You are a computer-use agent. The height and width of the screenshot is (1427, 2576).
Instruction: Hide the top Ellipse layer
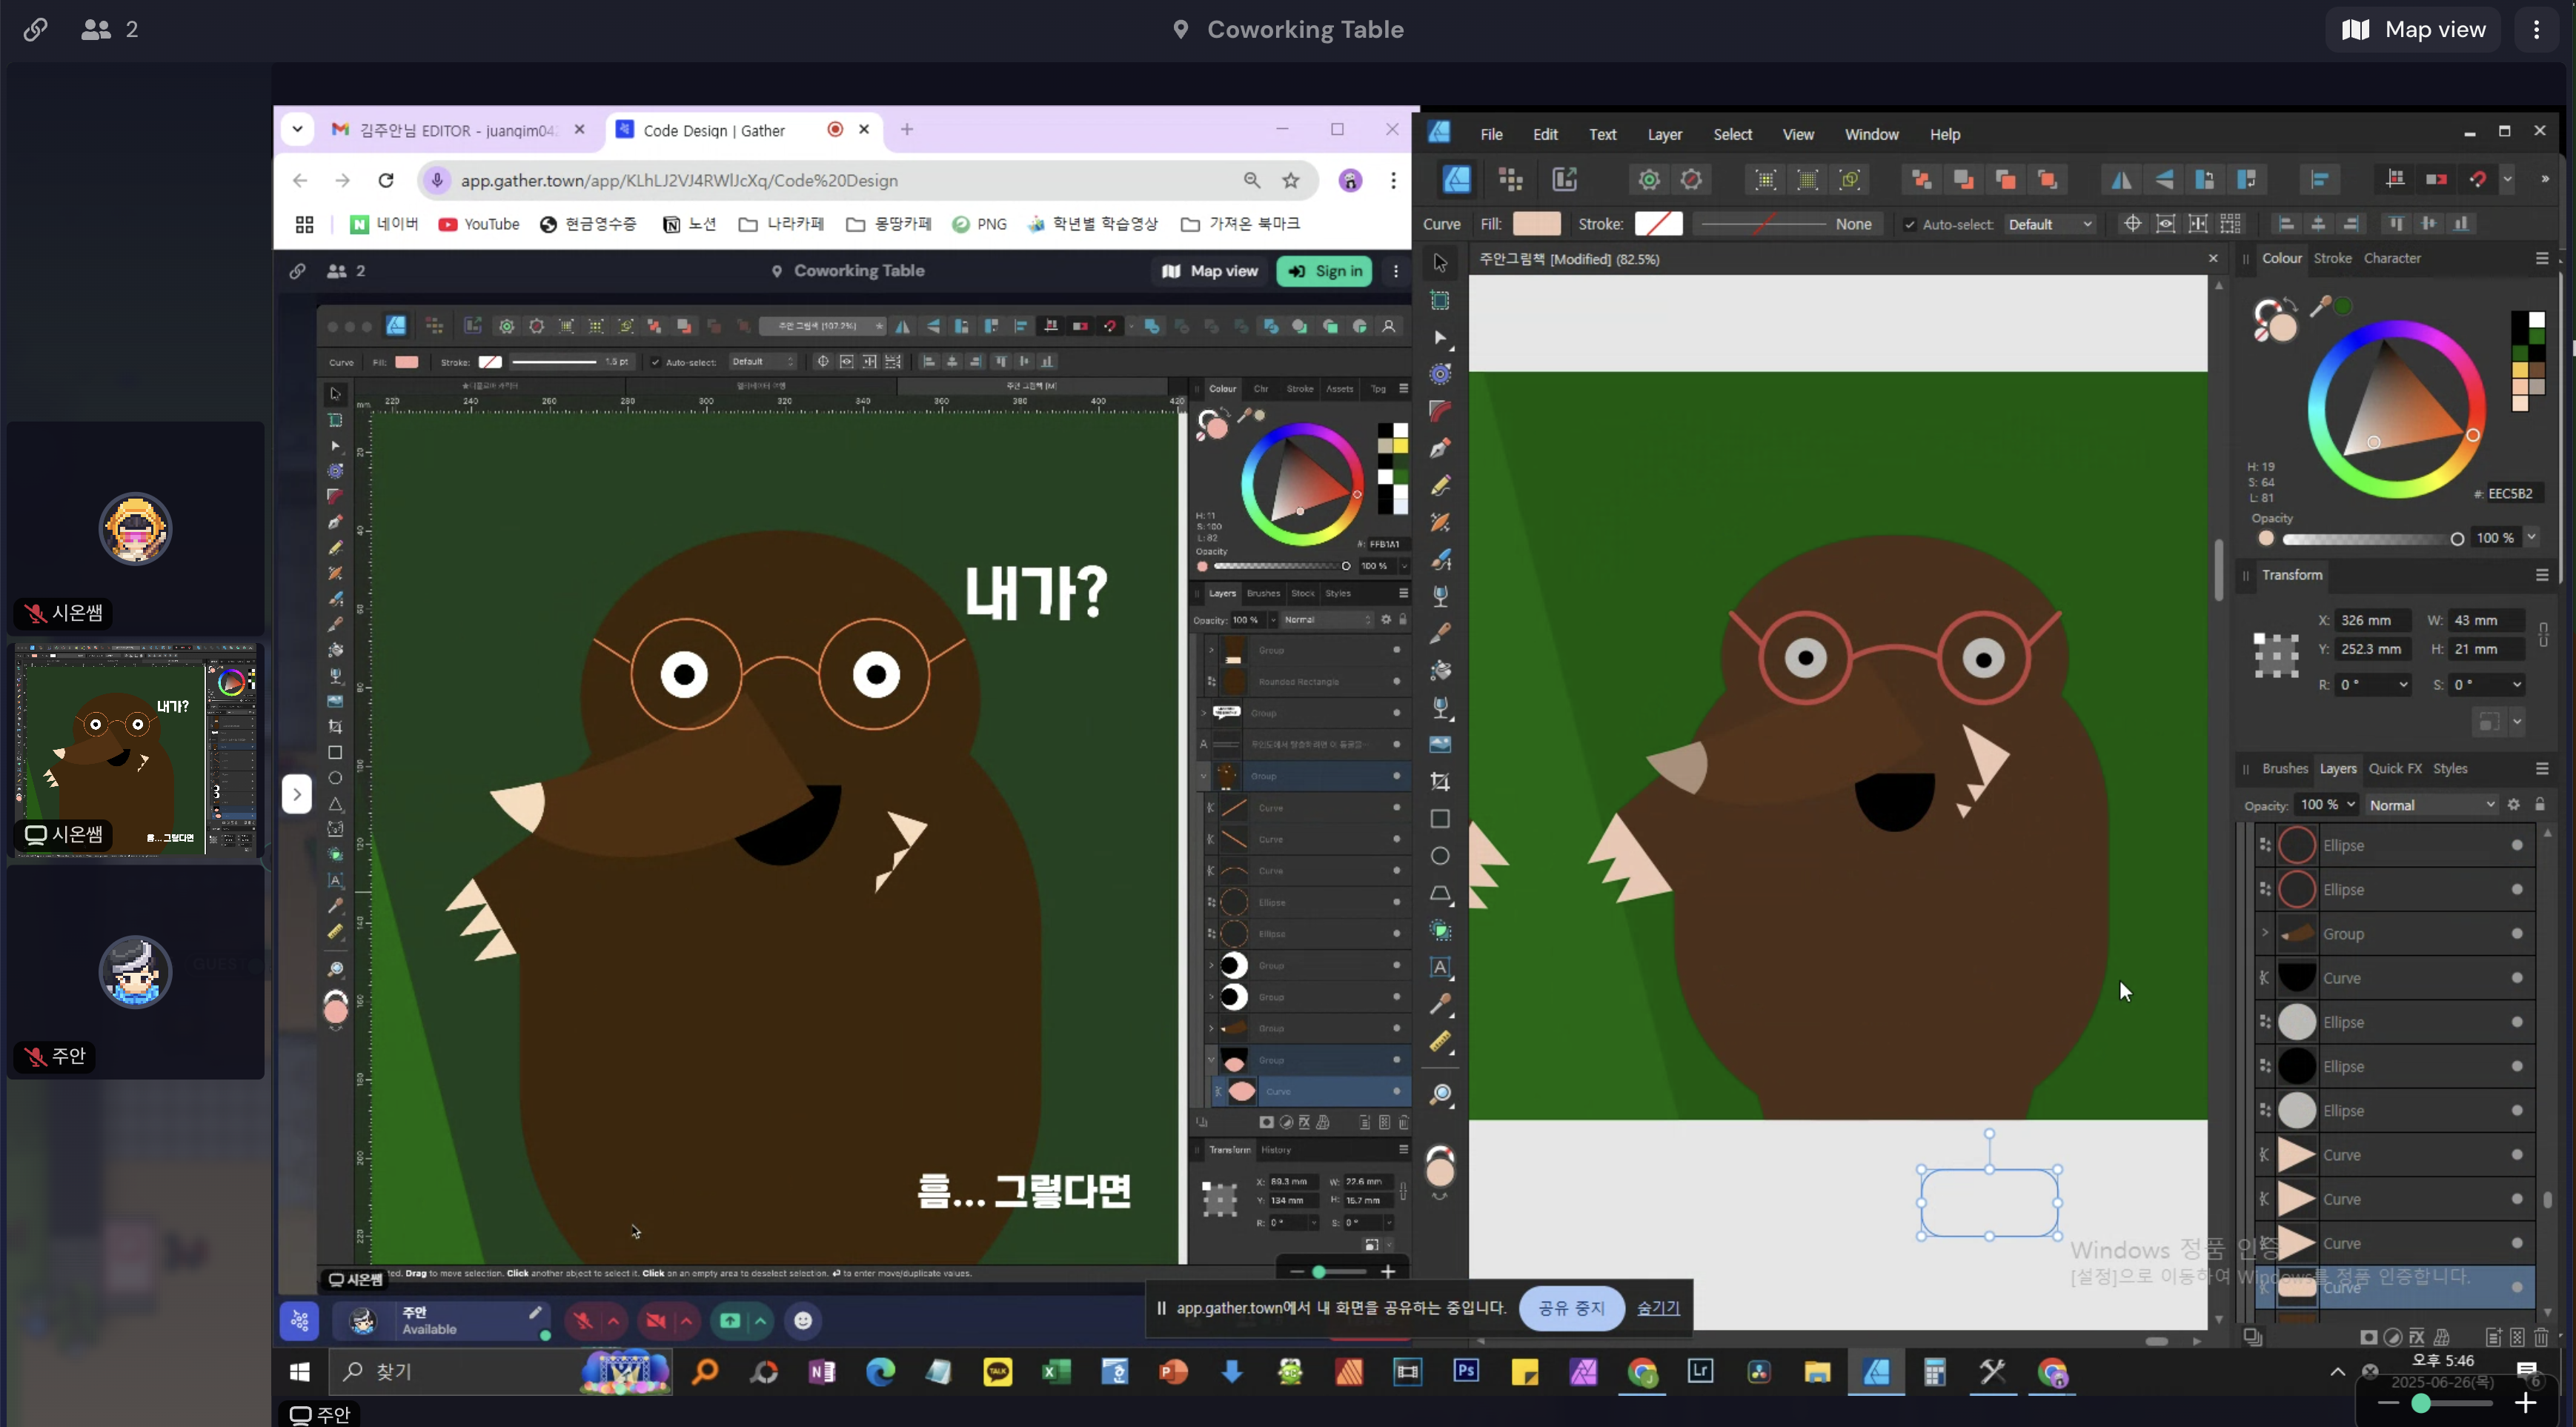pos(2517,846)
